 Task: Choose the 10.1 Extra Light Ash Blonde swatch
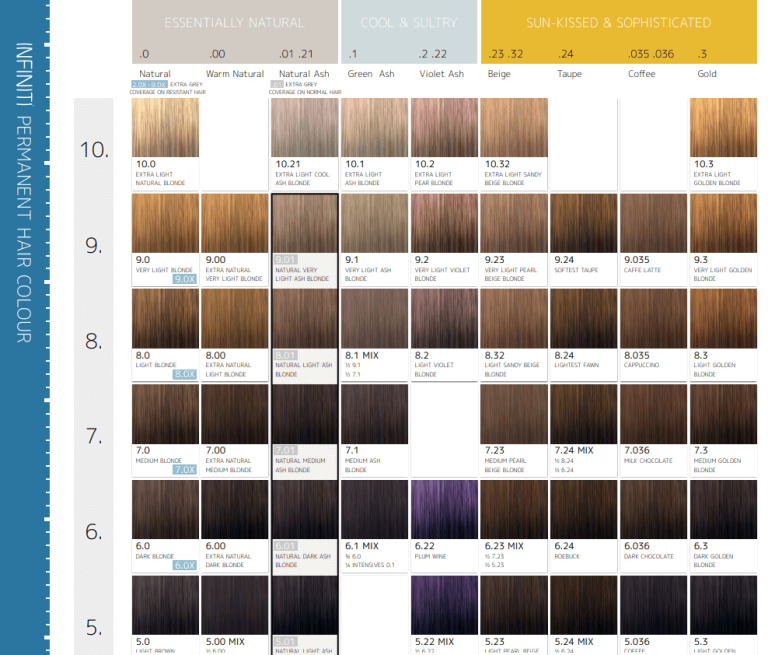tap(374, 127)
